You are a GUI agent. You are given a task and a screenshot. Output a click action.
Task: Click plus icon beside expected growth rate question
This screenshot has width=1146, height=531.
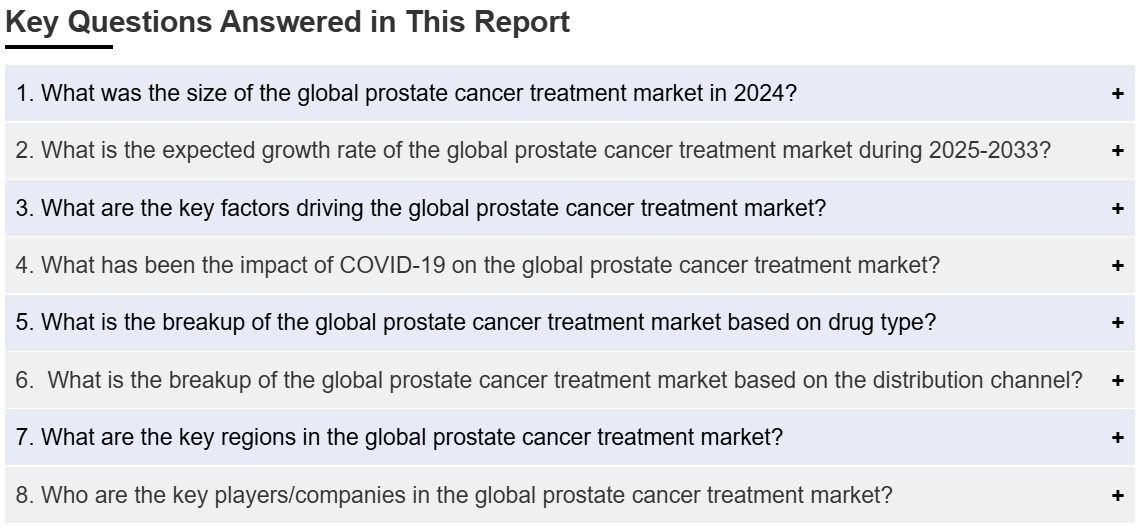1117,150
